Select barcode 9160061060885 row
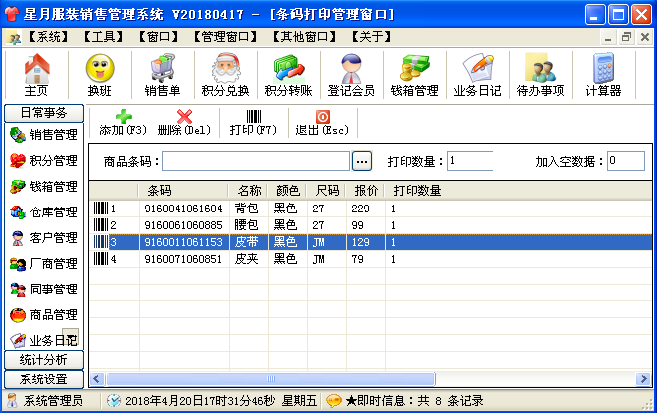The height and width of the screenshot is (413, 657). click(371, 225)
